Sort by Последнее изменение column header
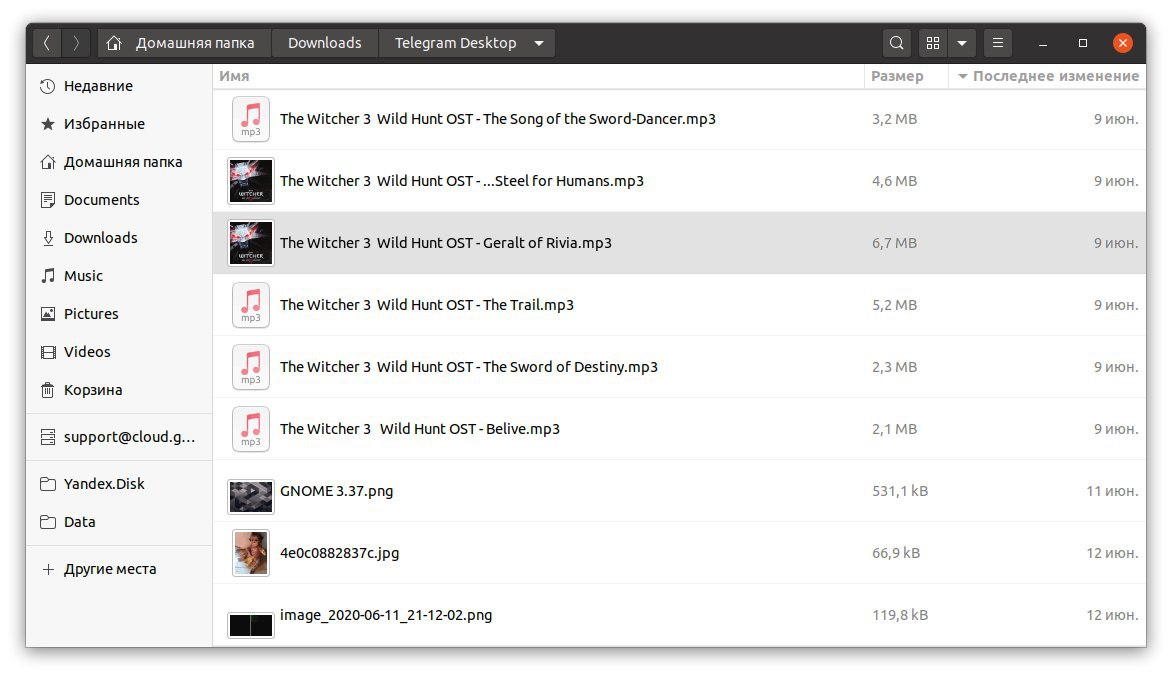Viewport: 1172px width, 676px height. click(x=1047, y=76)
